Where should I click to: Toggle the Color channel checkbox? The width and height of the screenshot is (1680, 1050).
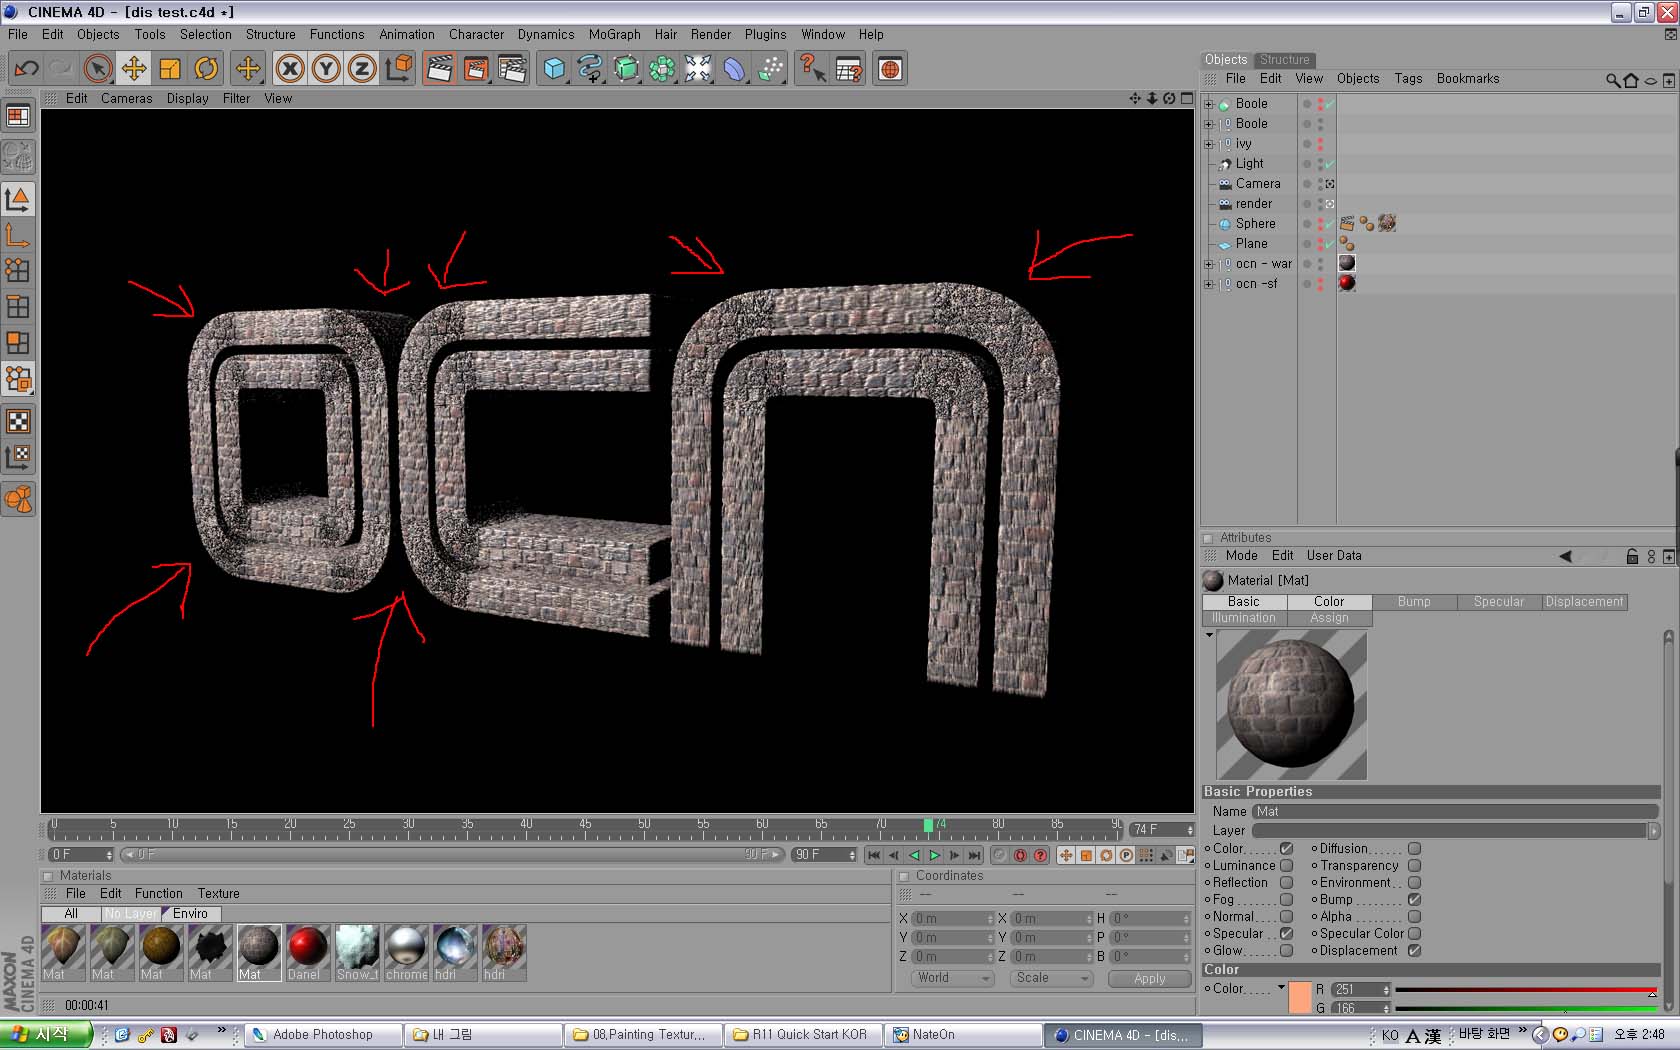tap(1287, 848)
